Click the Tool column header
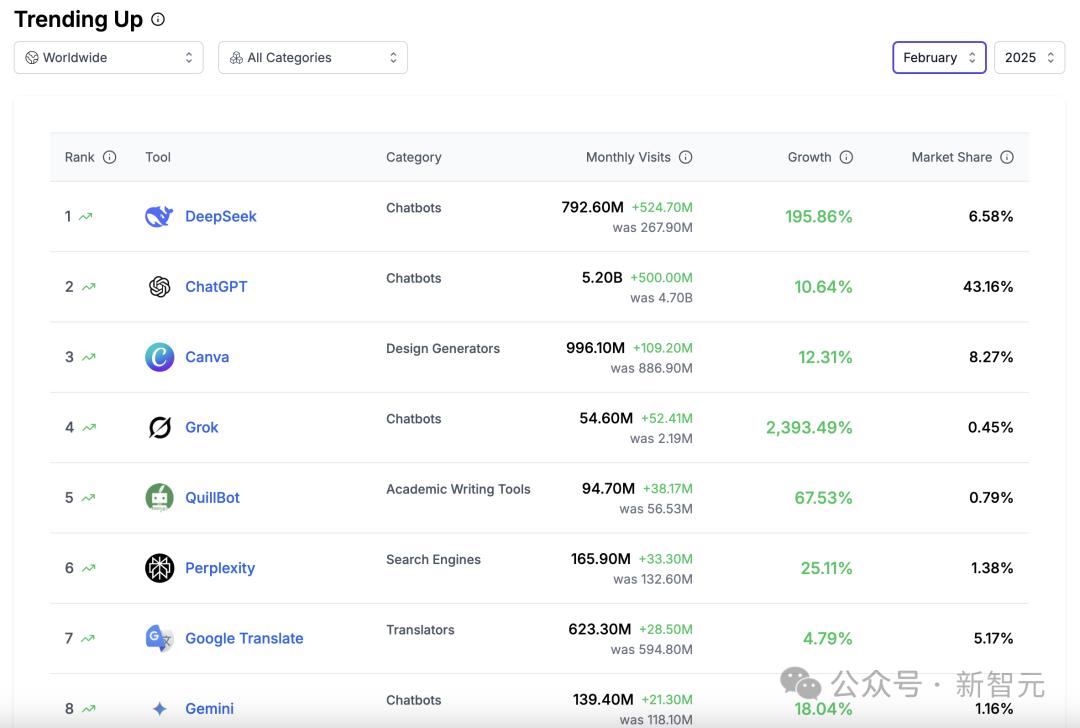The width and height of the screenshot is (1080, 728). (158, 157)
